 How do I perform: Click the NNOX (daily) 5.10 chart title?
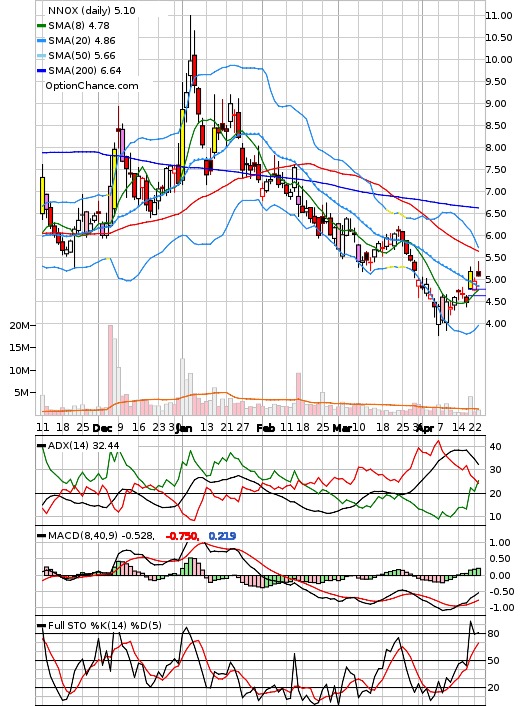(91, 10)
